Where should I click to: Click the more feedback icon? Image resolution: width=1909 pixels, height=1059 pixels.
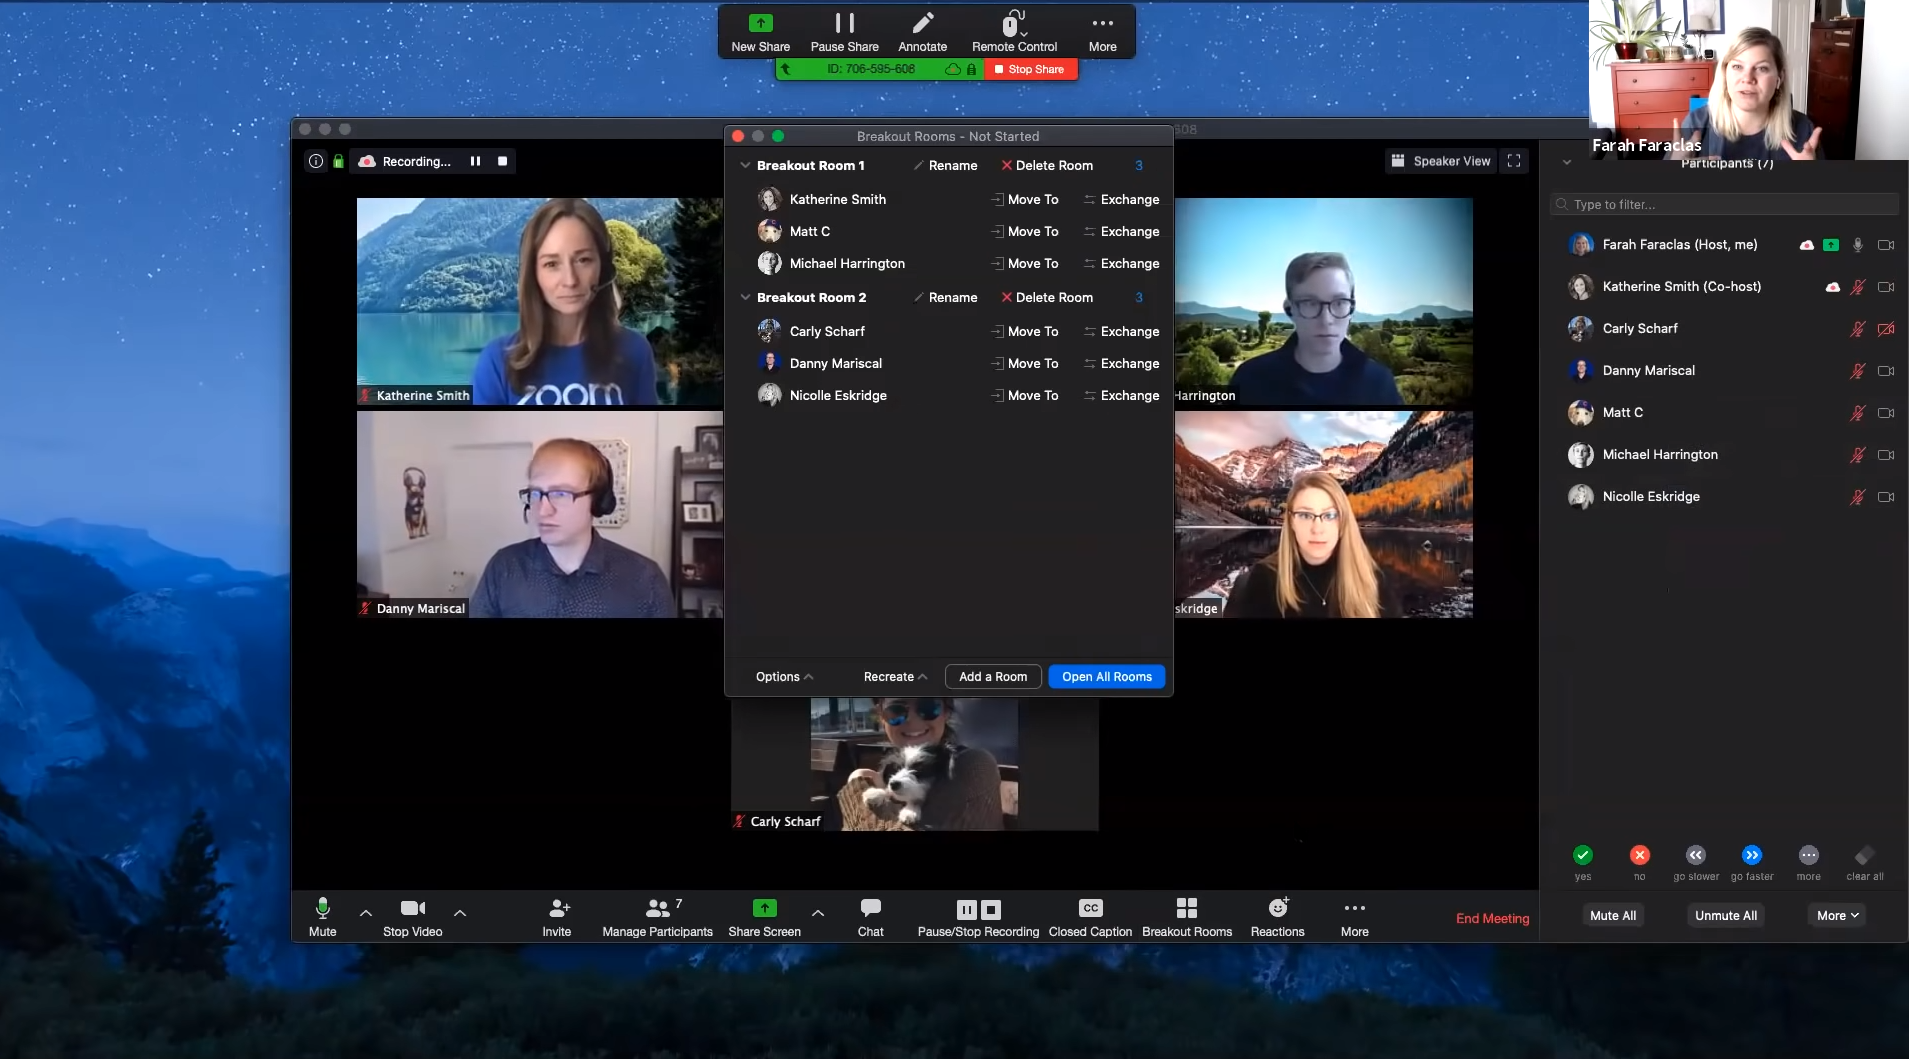1809,855
